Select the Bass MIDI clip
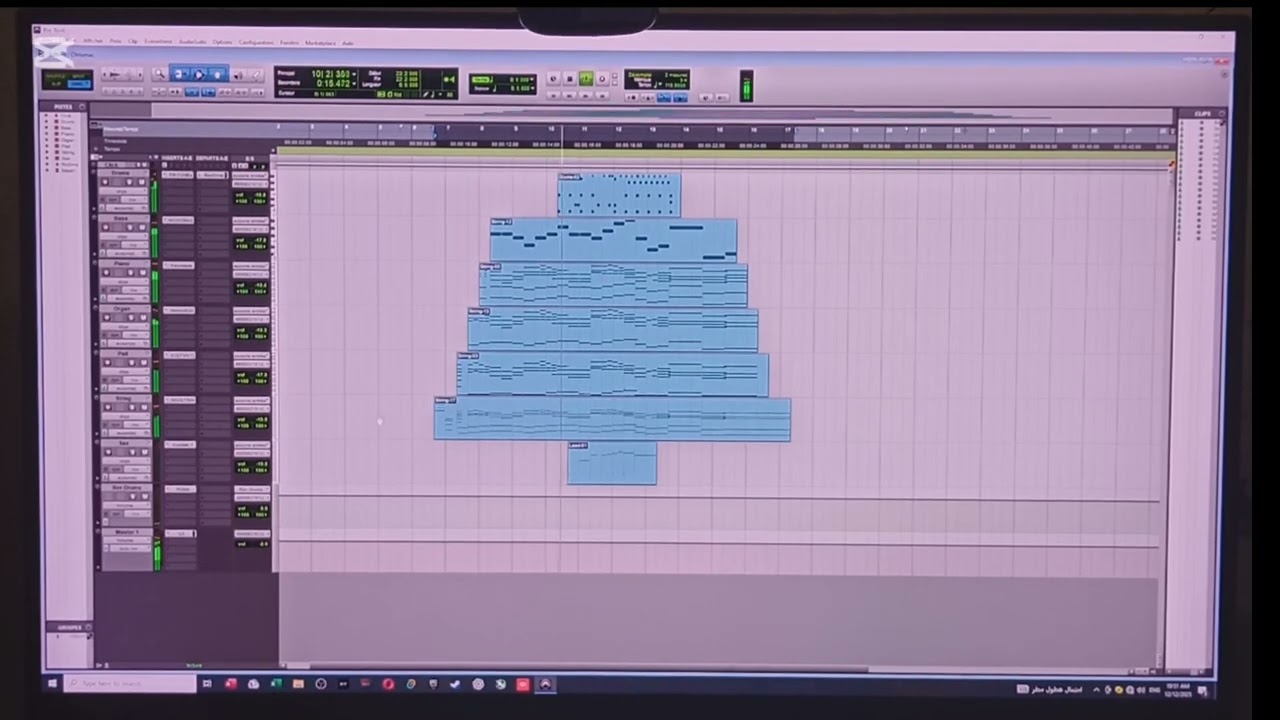Screen dimensions: 1280x720 pos(613,240)
